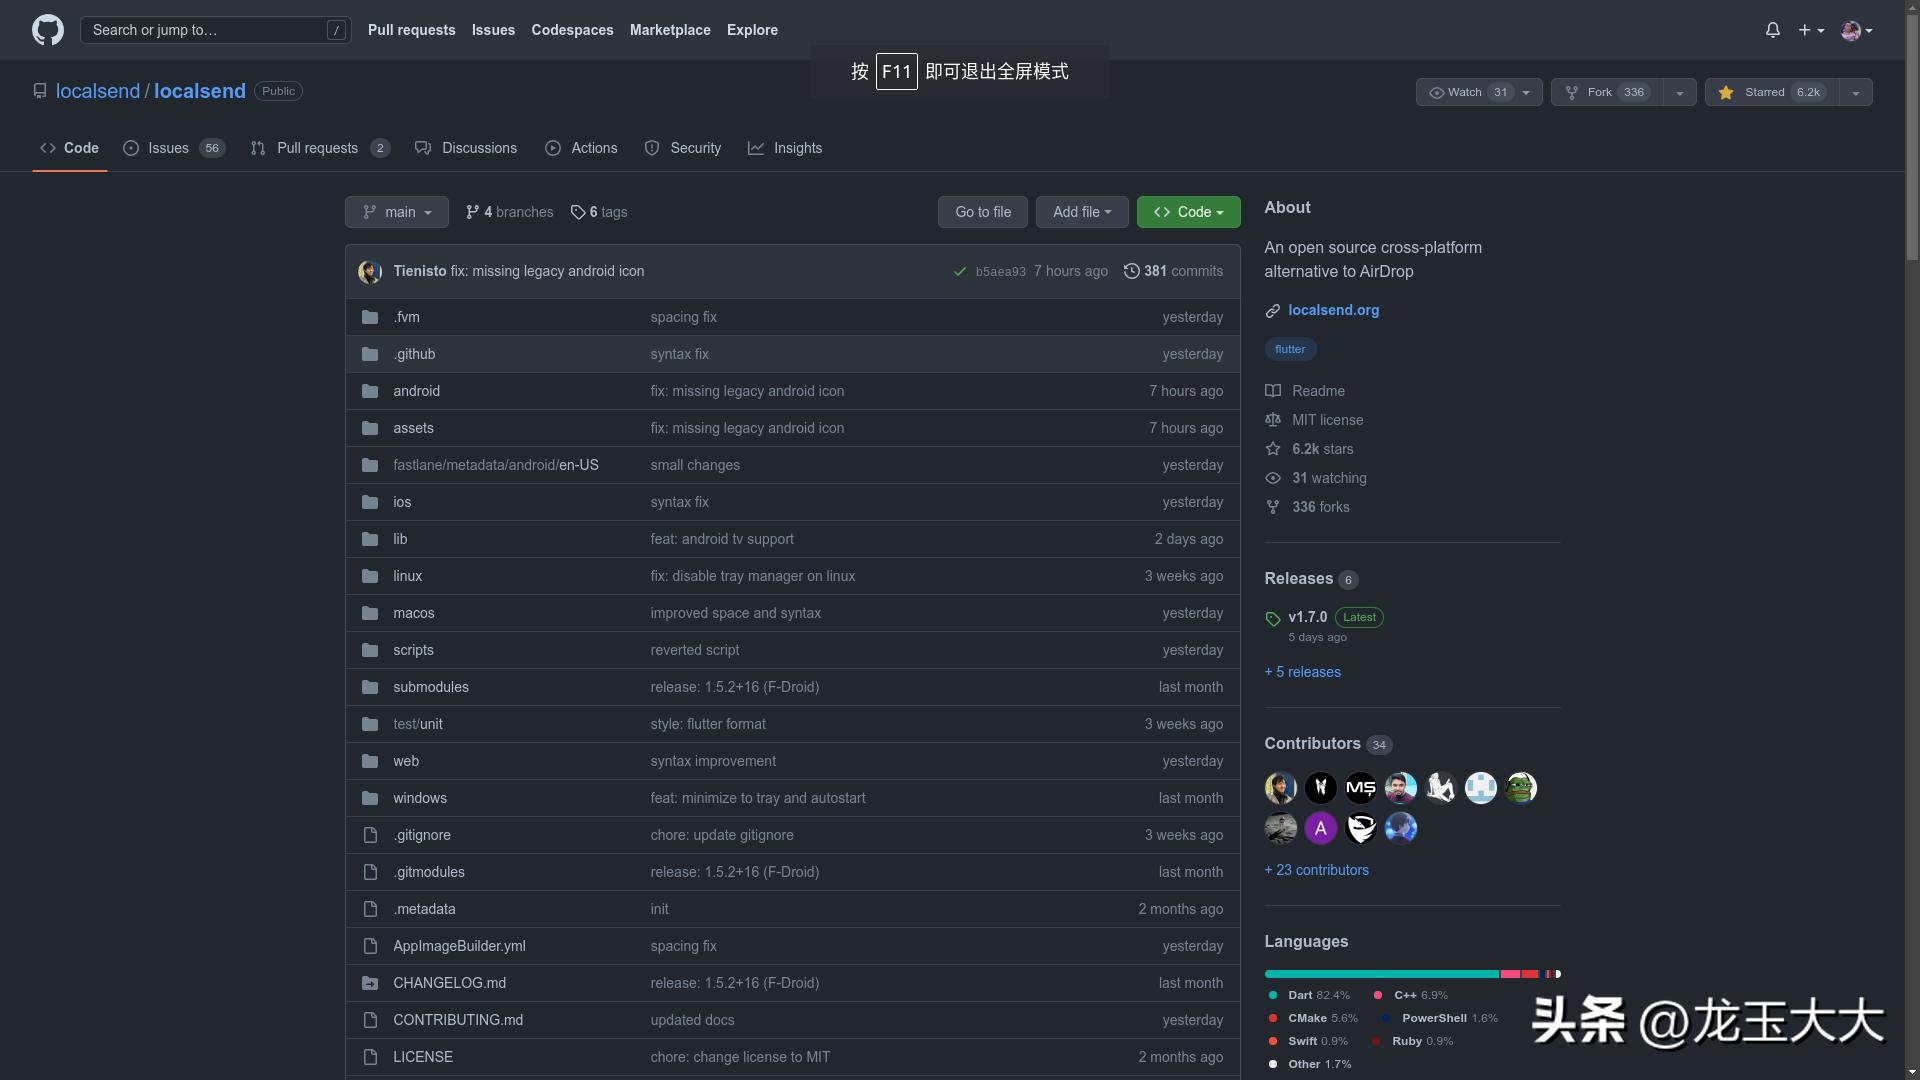Click the commit history clock icon
The height and width of the screenshot is (1080, 1920).
(1131, 271)
